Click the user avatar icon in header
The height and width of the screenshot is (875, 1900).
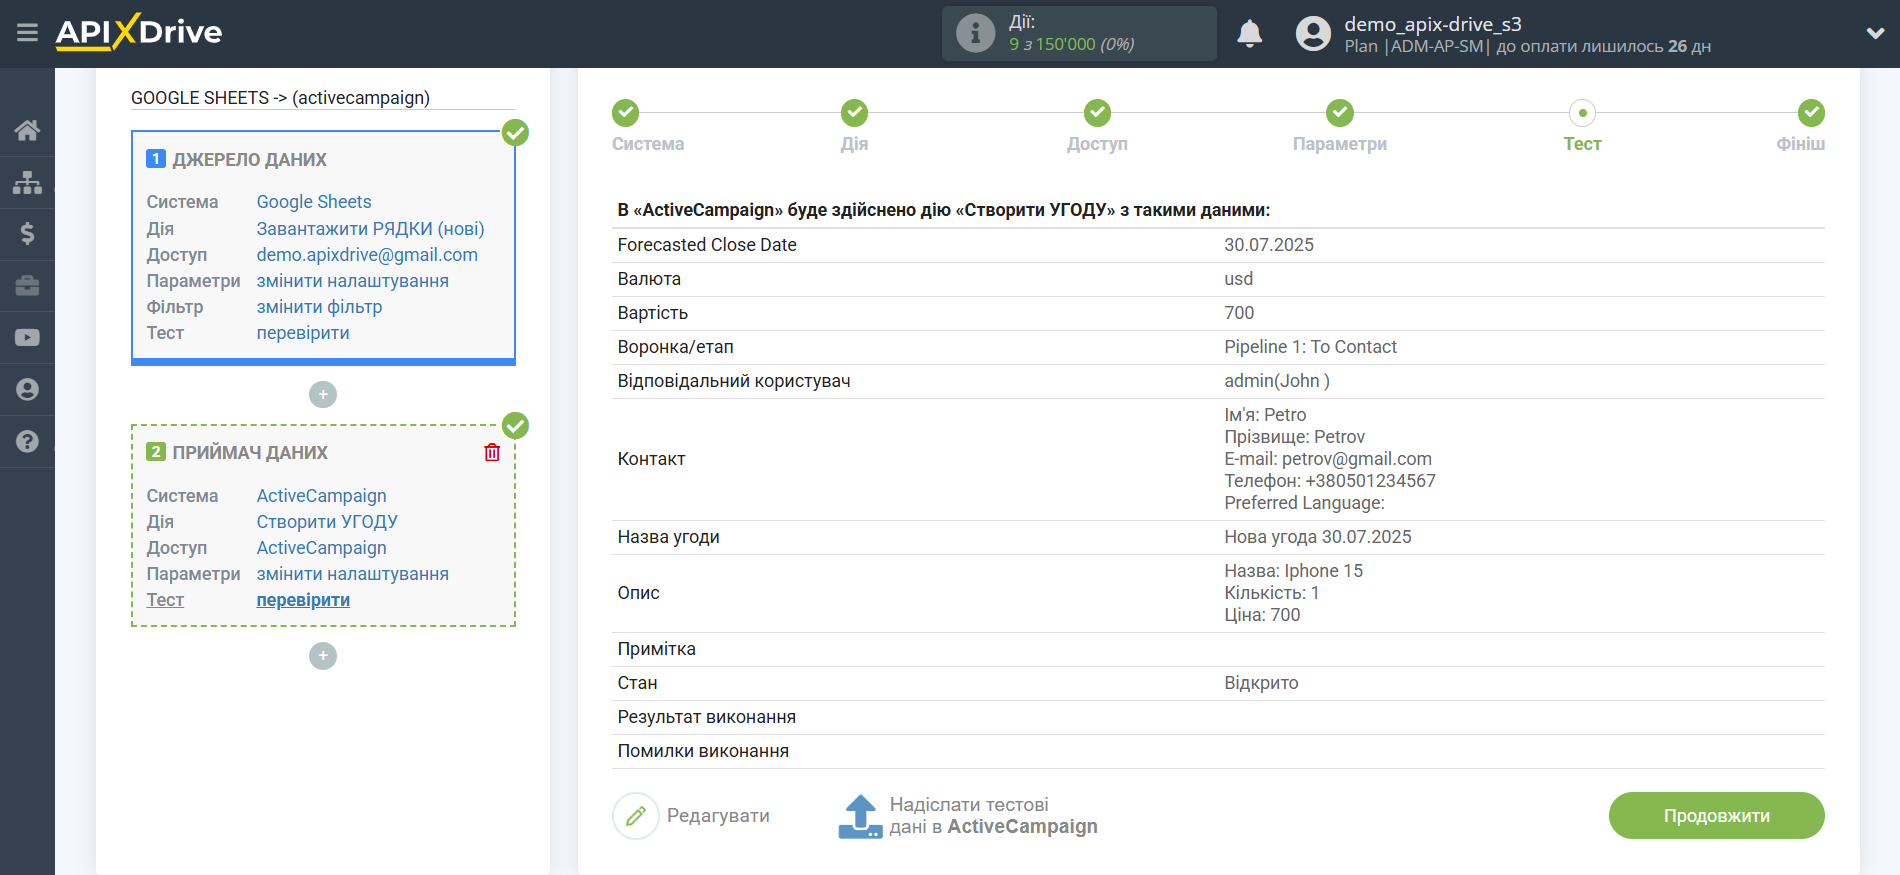click(1313, 33)
